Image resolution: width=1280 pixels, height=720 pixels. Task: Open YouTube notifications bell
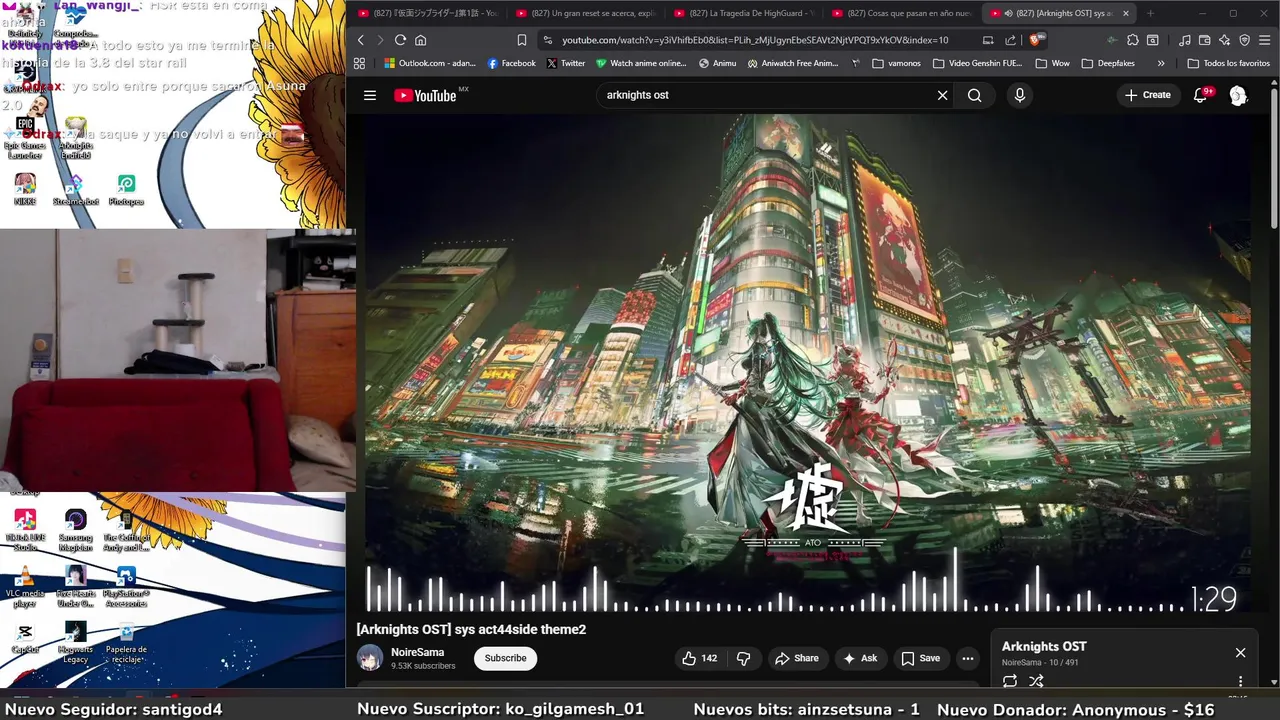pyautogui.click(x=1201, y=95)
